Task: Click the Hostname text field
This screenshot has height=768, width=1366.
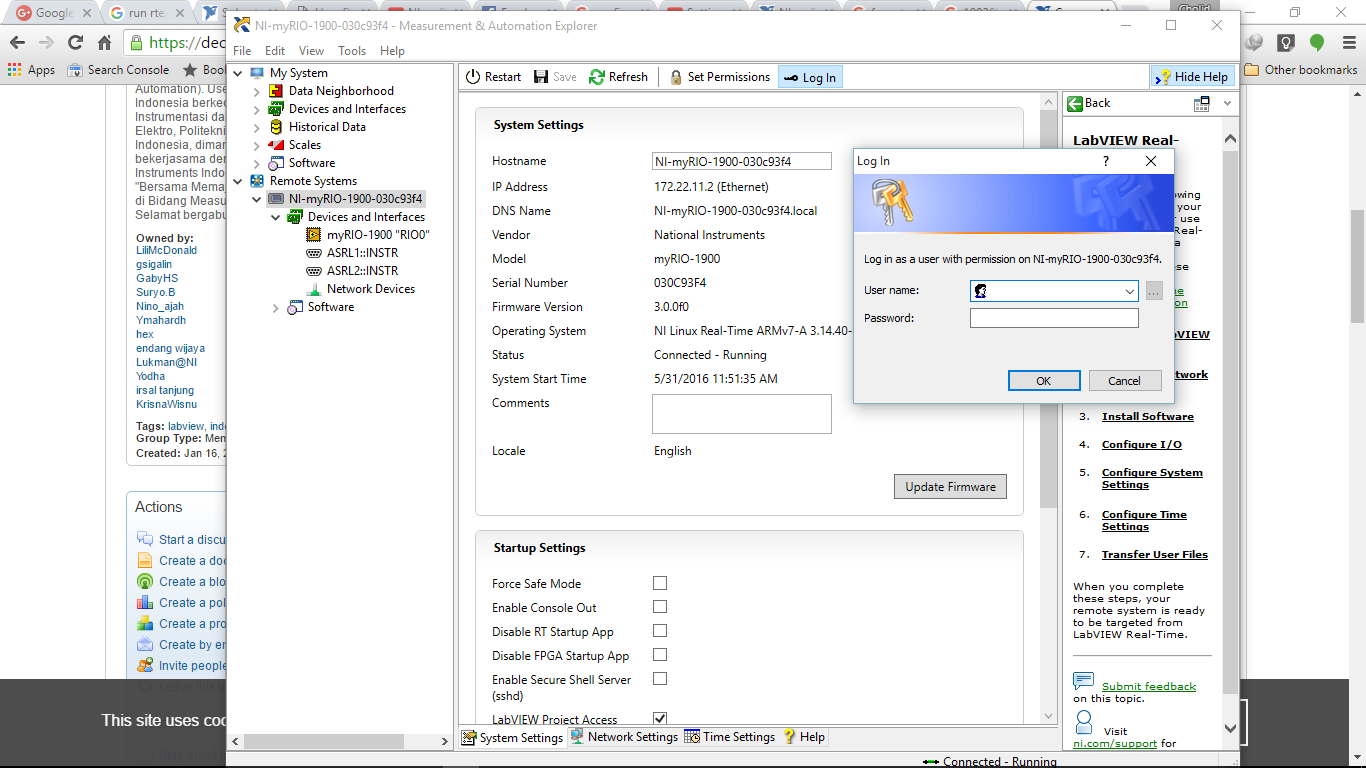Action: point(742,161)
